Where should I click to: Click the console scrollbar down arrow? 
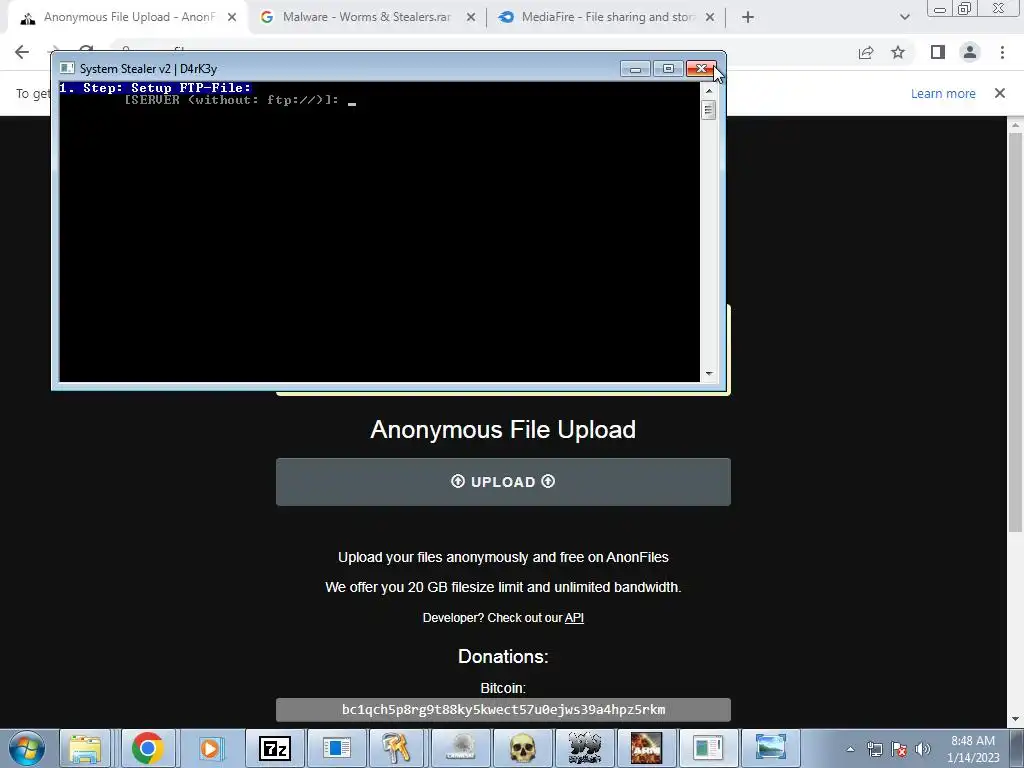709,374
